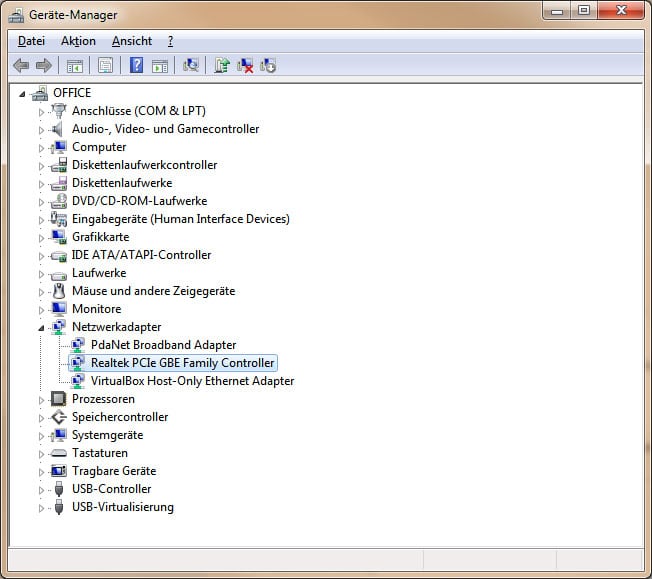Click the USB-Controller plug icon
Image resolution: width=652 pixels, height=579 pixels.
pyautogui.click(x=59, y=489)
